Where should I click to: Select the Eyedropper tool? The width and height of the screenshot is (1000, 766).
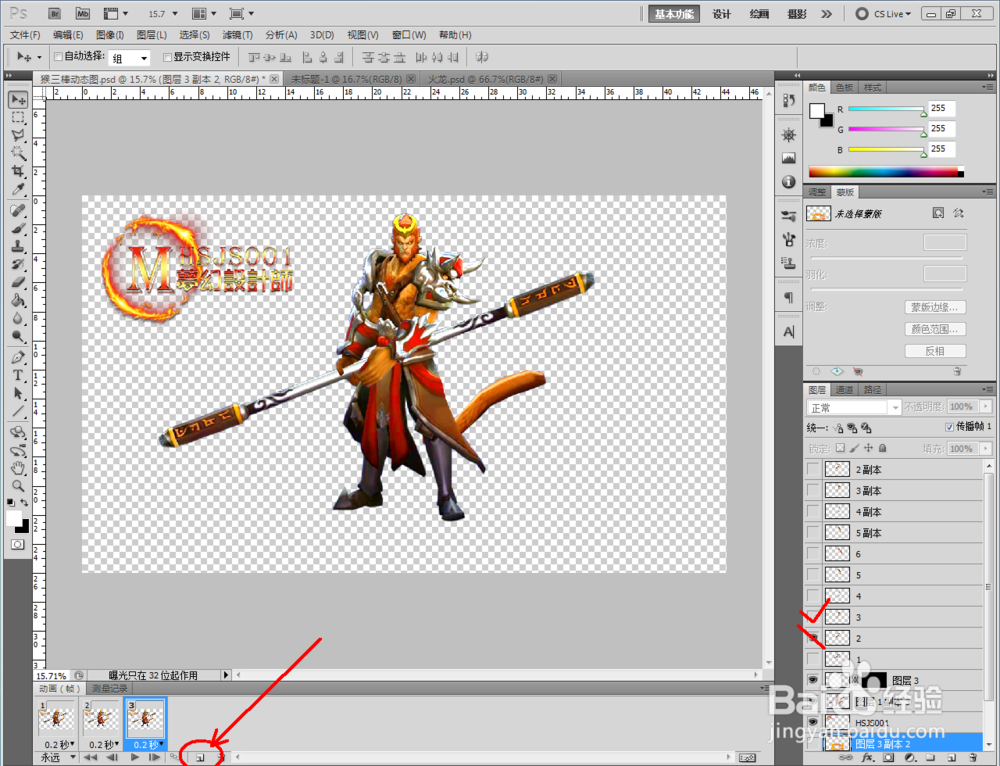point(18,189)
